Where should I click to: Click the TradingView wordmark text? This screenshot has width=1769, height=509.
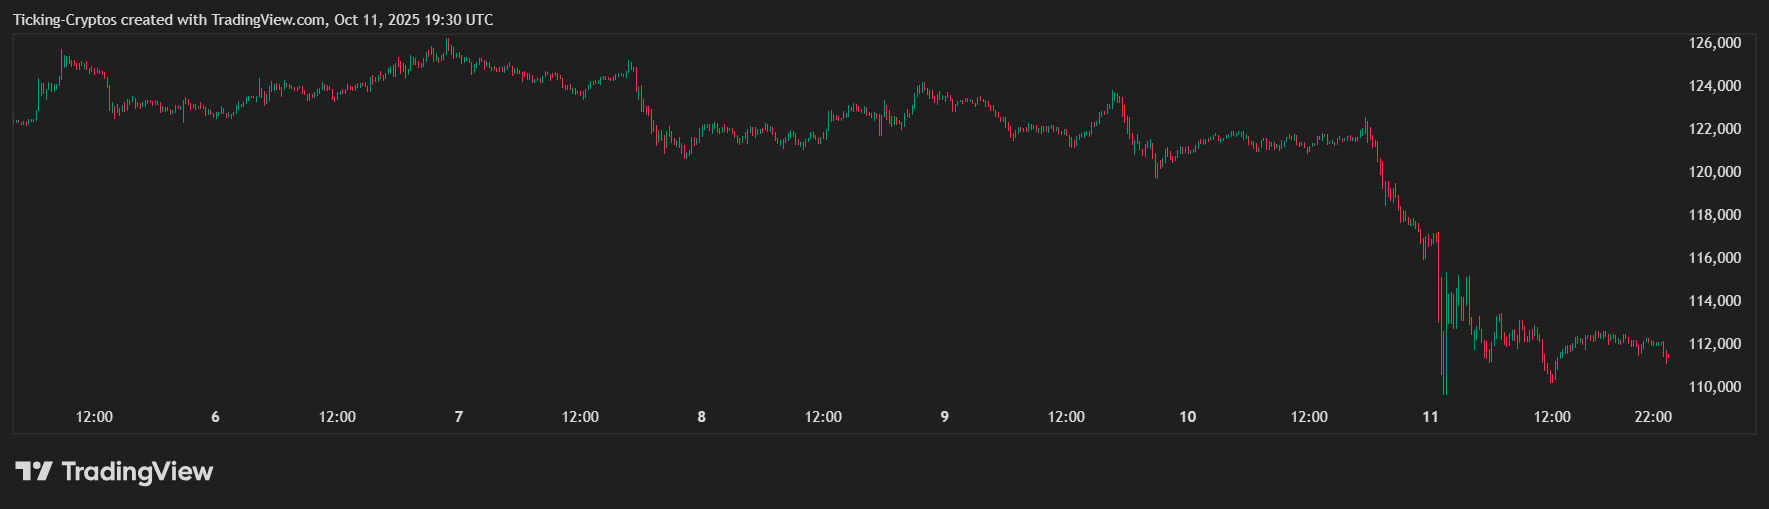[x=137, y=471]
